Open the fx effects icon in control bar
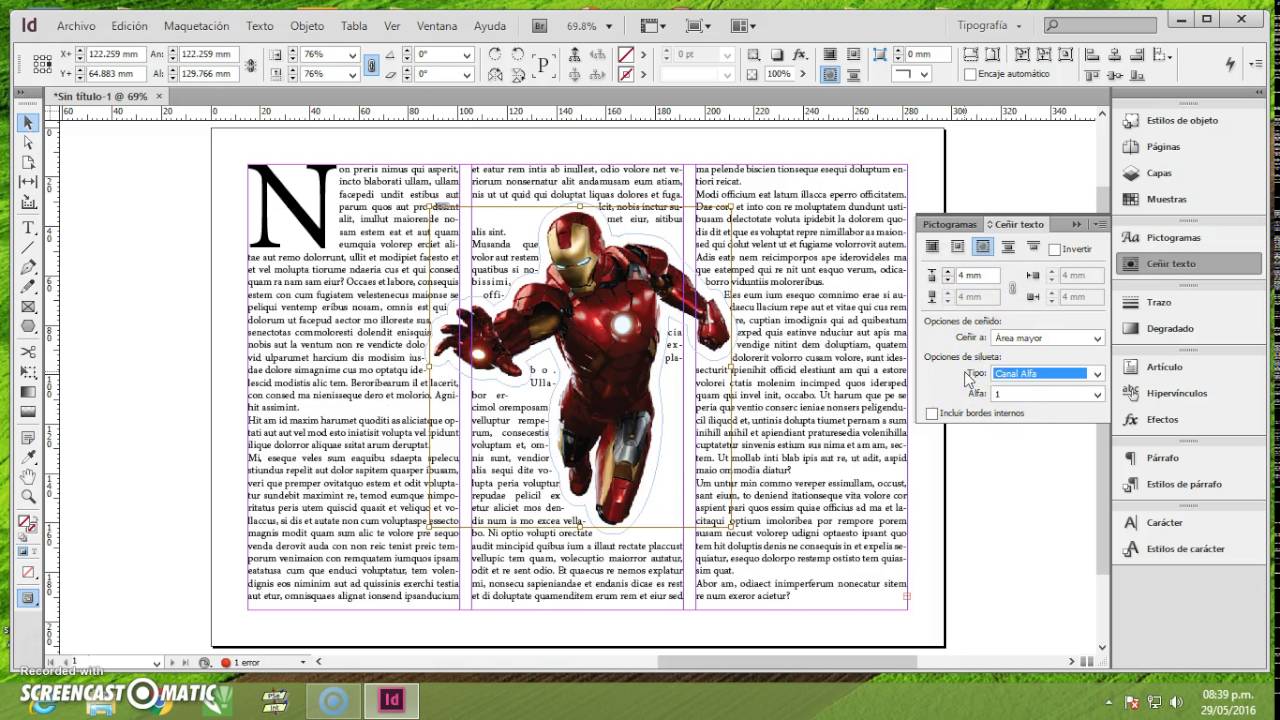Image resolution: width=1280 pixels, height=720 pixels. tap(799, 54)
